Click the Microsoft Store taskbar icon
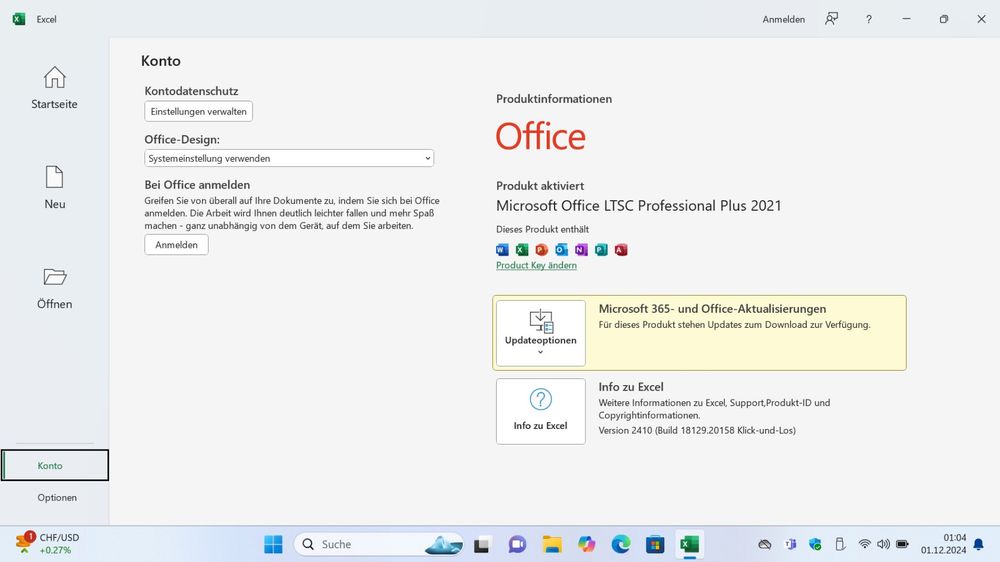The height and width of the screenshot is (562, 1000). pos(655,544)
